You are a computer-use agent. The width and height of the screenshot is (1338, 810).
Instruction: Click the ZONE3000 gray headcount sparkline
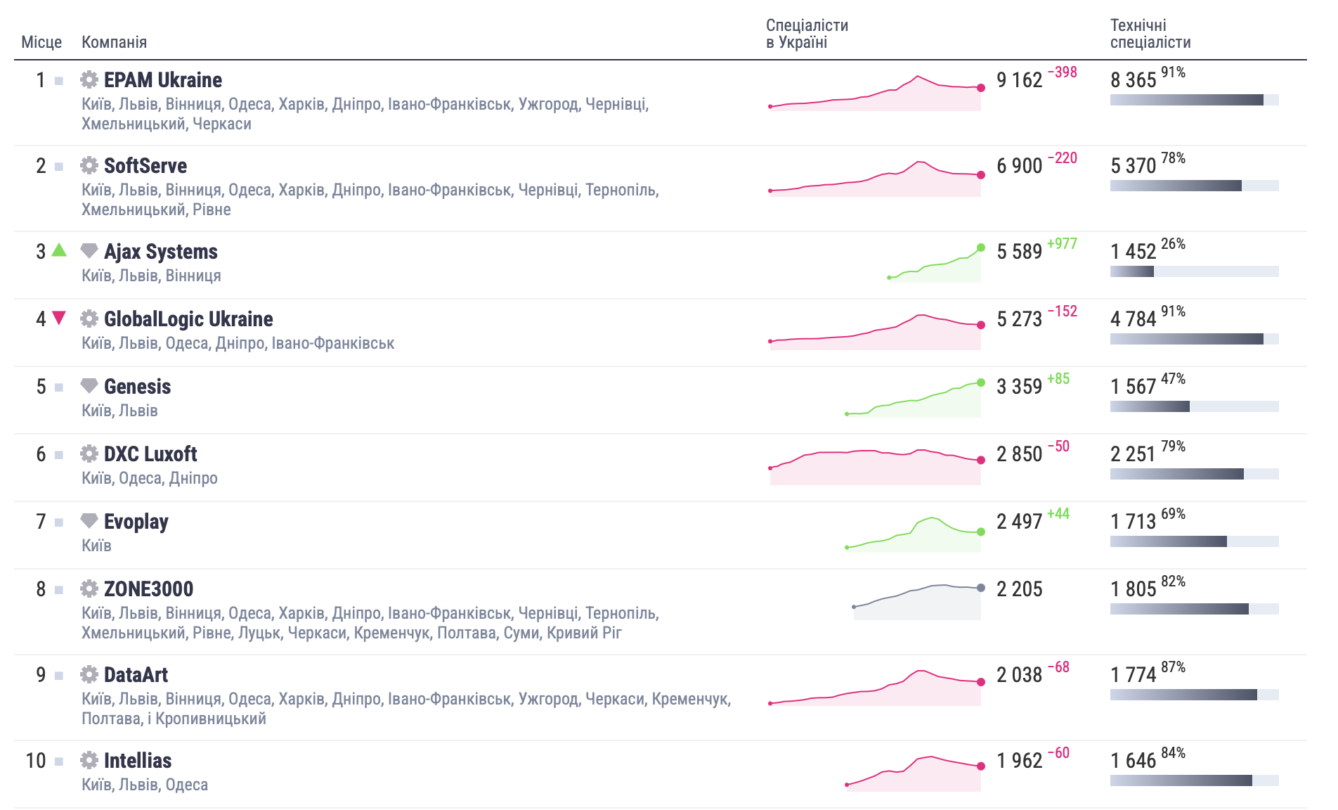[x=917, y=601]
